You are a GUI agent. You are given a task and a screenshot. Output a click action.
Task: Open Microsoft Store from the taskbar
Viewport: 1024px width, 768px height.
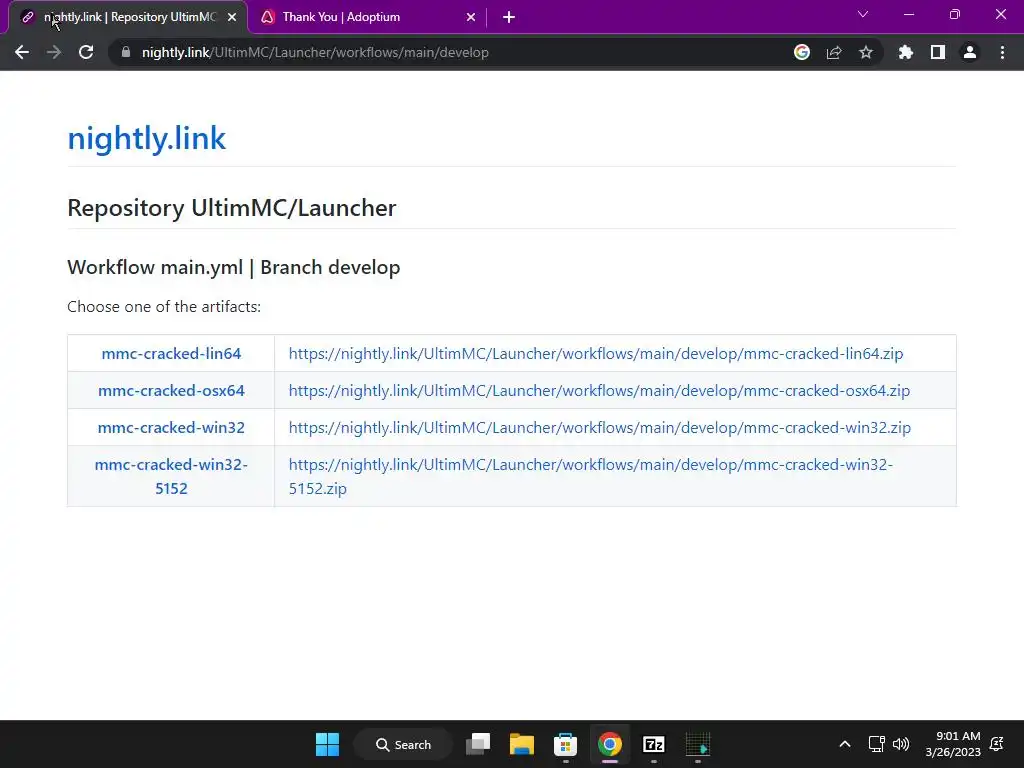566,744
